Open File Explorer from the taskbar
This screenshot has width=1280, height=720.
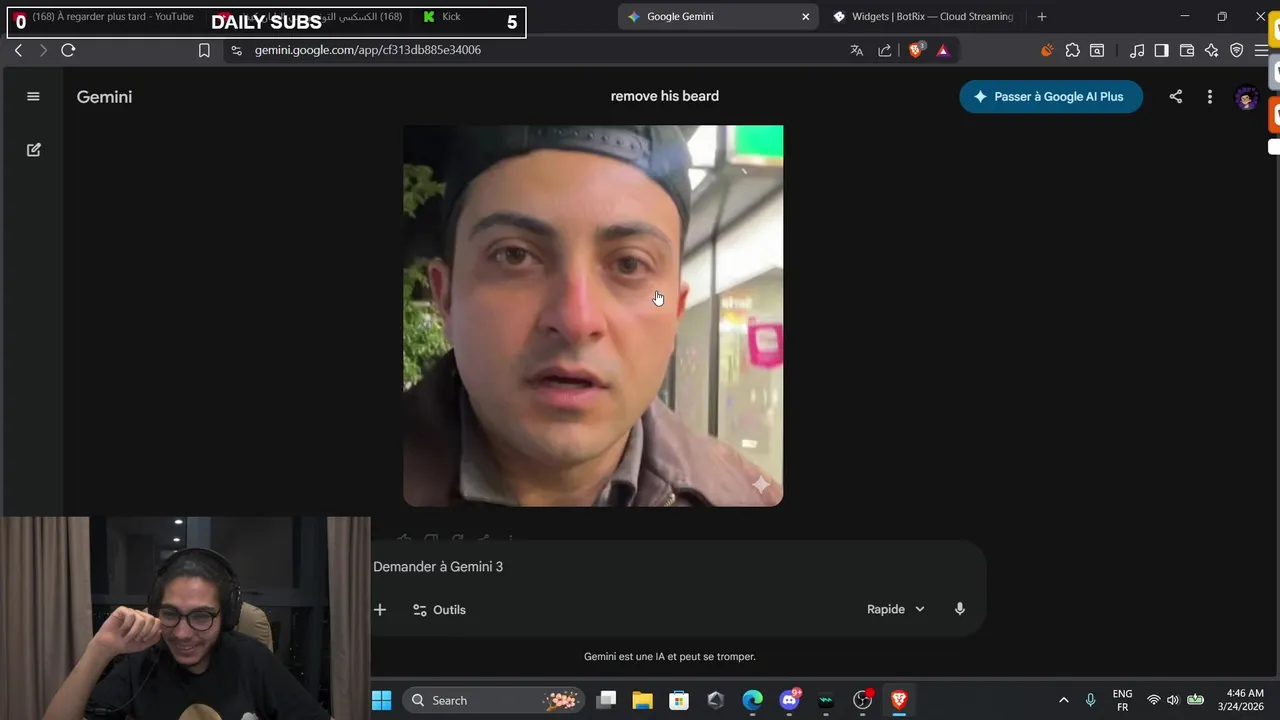tap(642, 700)
